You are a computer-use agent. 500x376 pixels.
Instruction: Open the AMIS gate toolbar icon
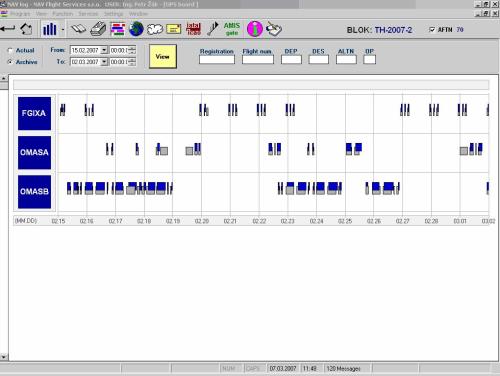[232, 29]
